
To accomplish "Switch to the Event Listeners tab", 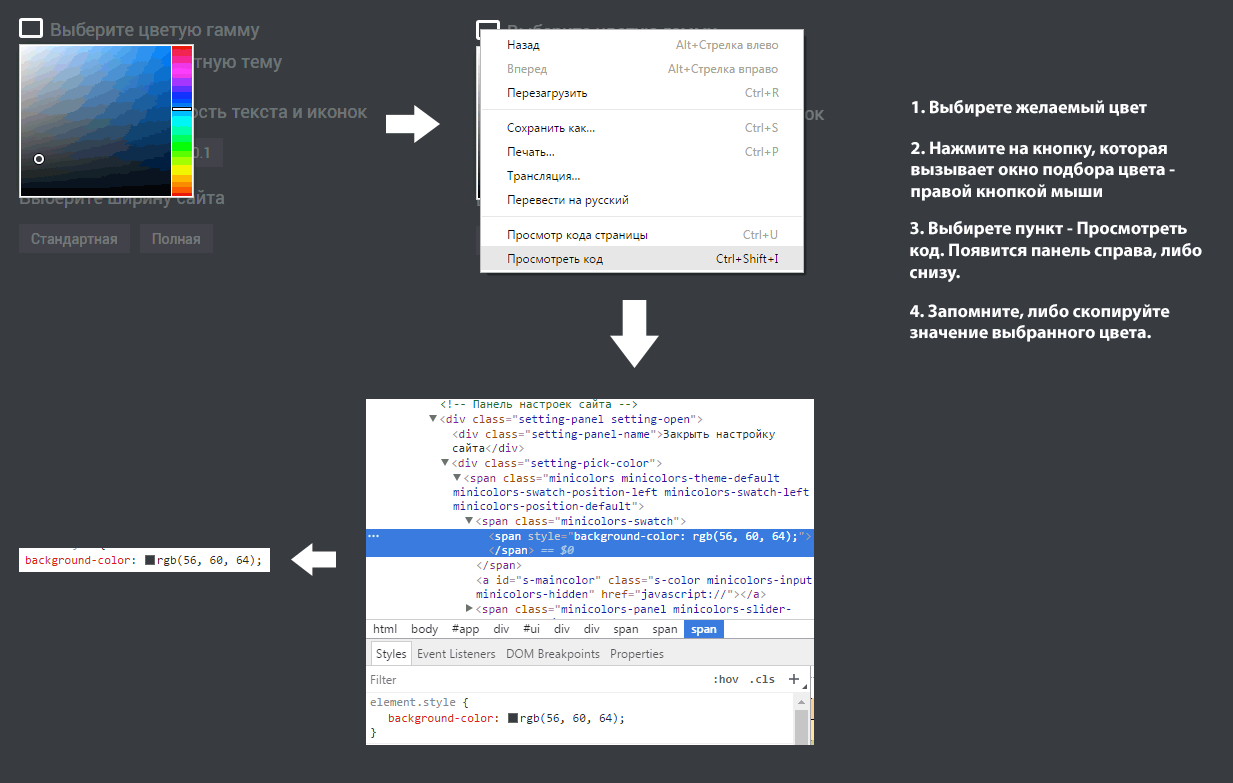I will pyautogui.click(x=456, y=654).
